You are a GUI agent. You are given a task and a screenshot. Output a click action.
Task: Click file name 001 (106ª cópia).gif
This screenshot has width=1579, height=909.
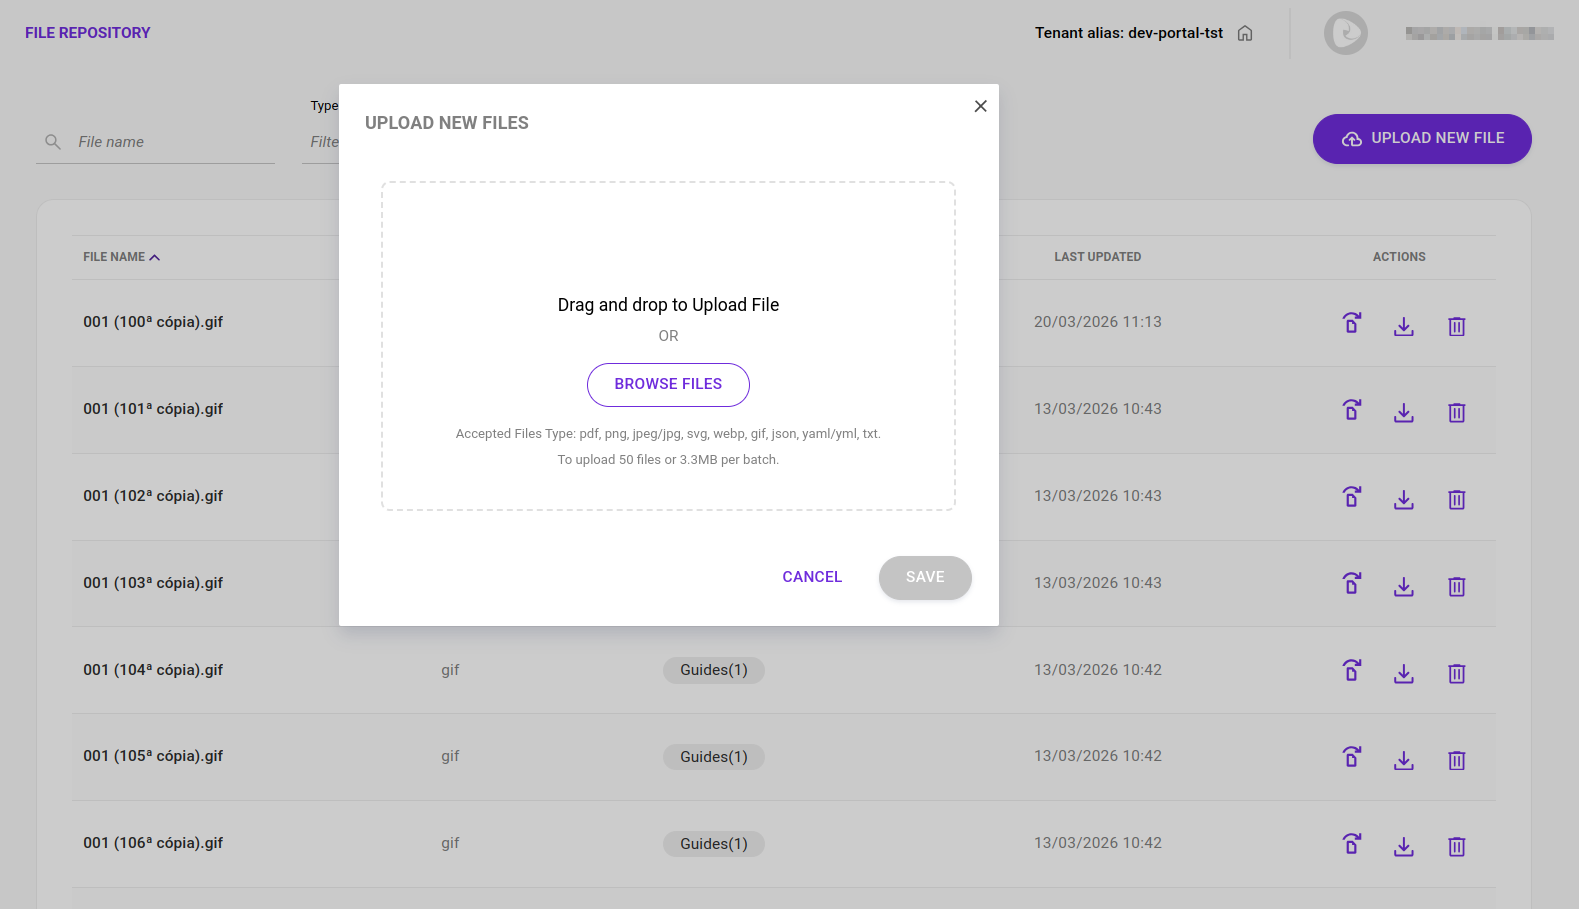(153, 843)
